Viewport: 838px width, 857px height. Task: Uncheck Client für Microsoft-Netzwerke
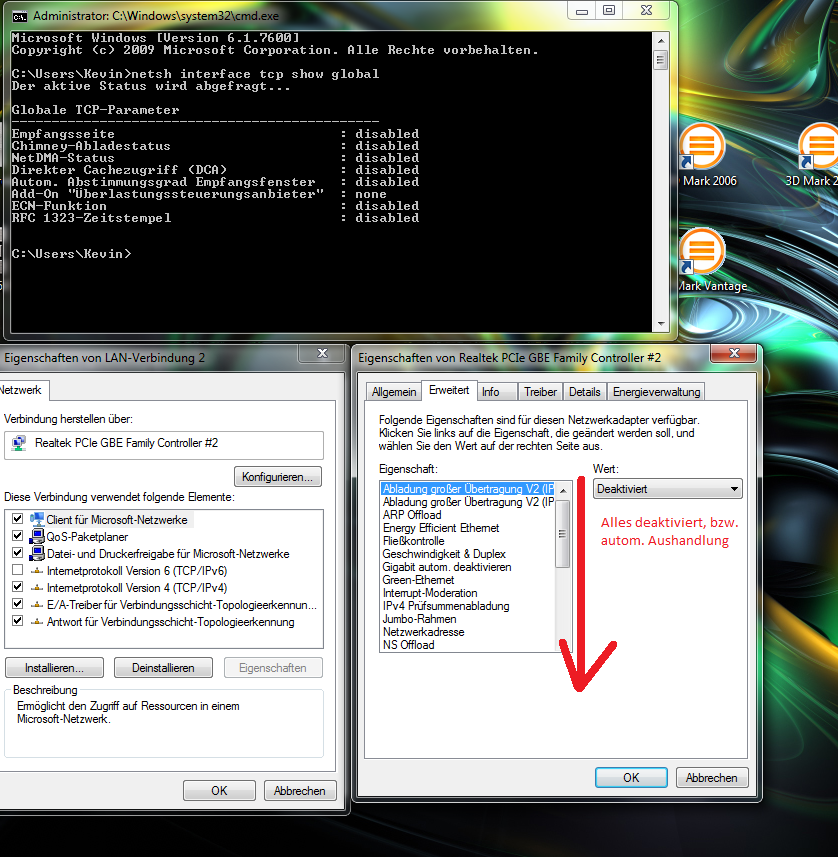coord(17,519)
